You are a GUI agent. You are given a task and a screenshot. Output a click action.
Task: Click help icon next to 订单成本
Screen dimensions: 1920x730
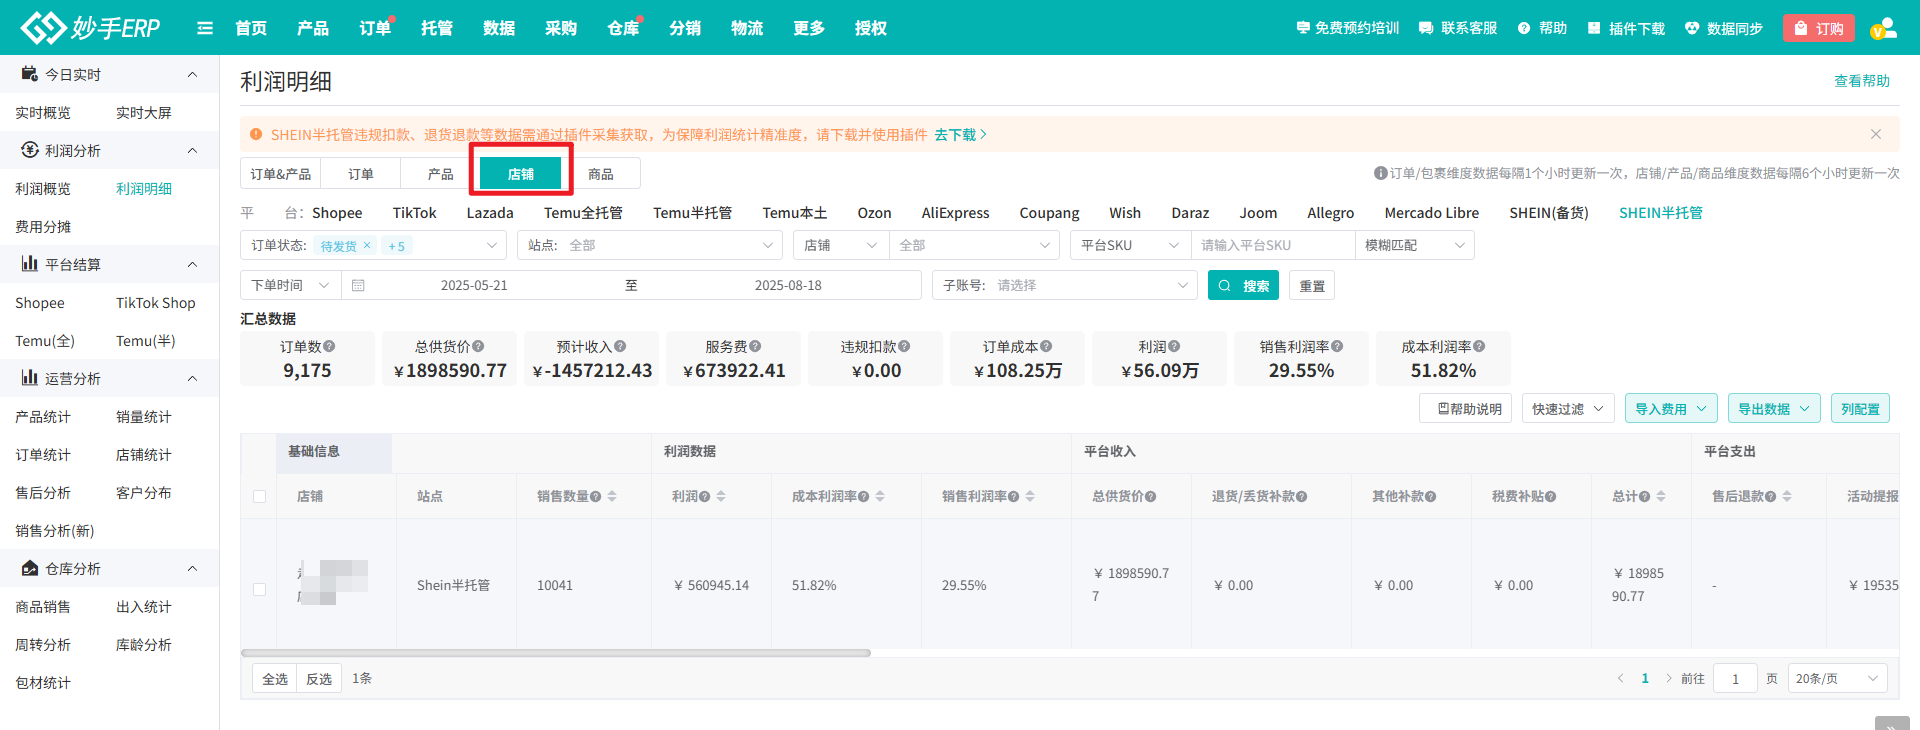point(1046,346)
